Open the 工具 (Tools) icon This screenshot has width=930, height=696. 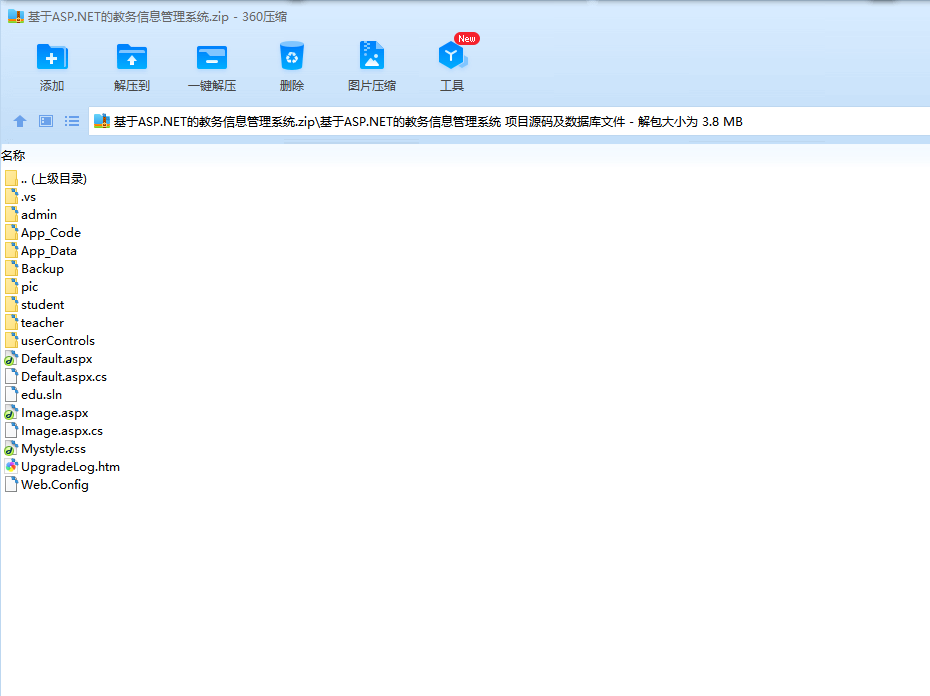coord(452,56)
